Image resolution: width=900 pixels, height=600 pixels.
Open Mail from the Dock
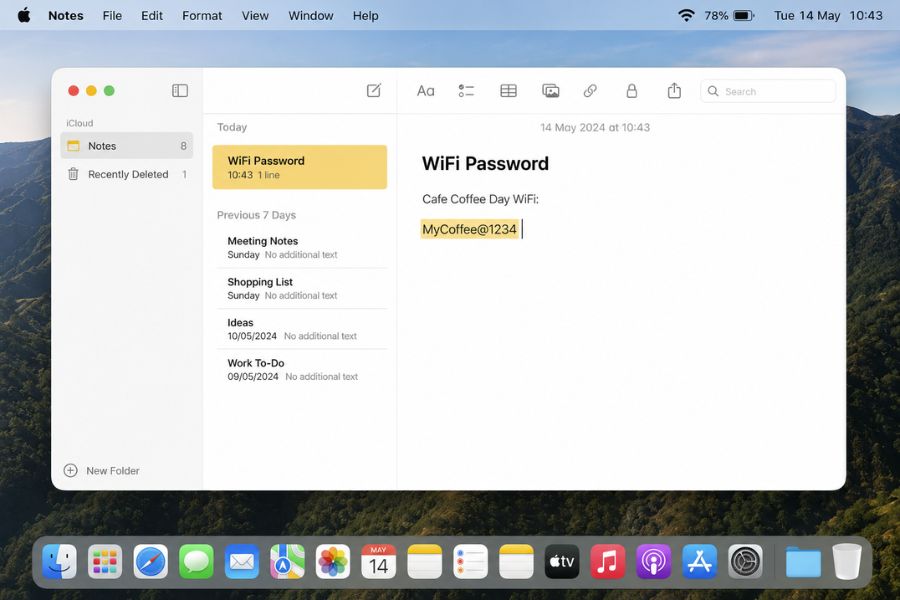[x=242, y=562]
